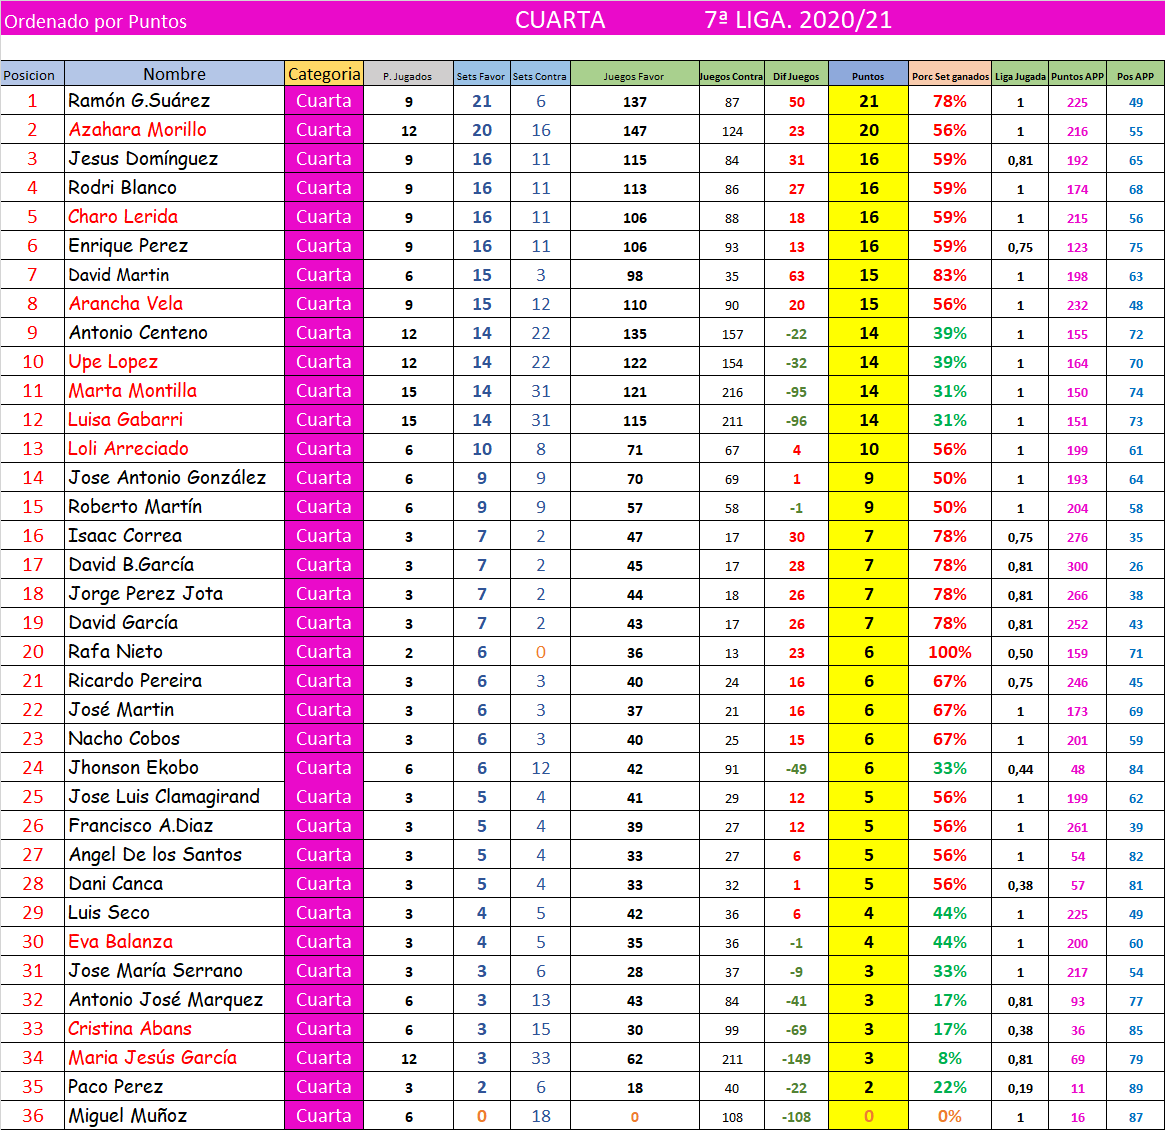1165x1130 pixels.
Task: Click the name 'José Martin'
Action: [x=121, y=709]
